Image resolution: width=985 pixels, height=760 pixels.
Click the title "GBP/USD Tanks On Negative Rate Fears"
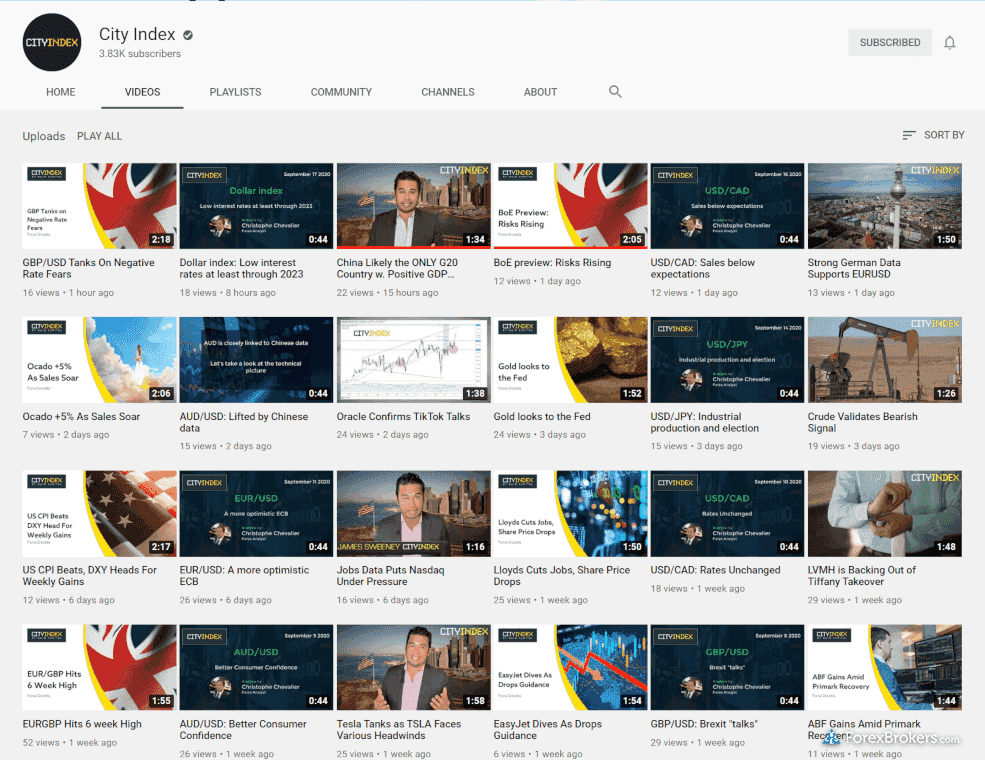[x=89, y=268]
